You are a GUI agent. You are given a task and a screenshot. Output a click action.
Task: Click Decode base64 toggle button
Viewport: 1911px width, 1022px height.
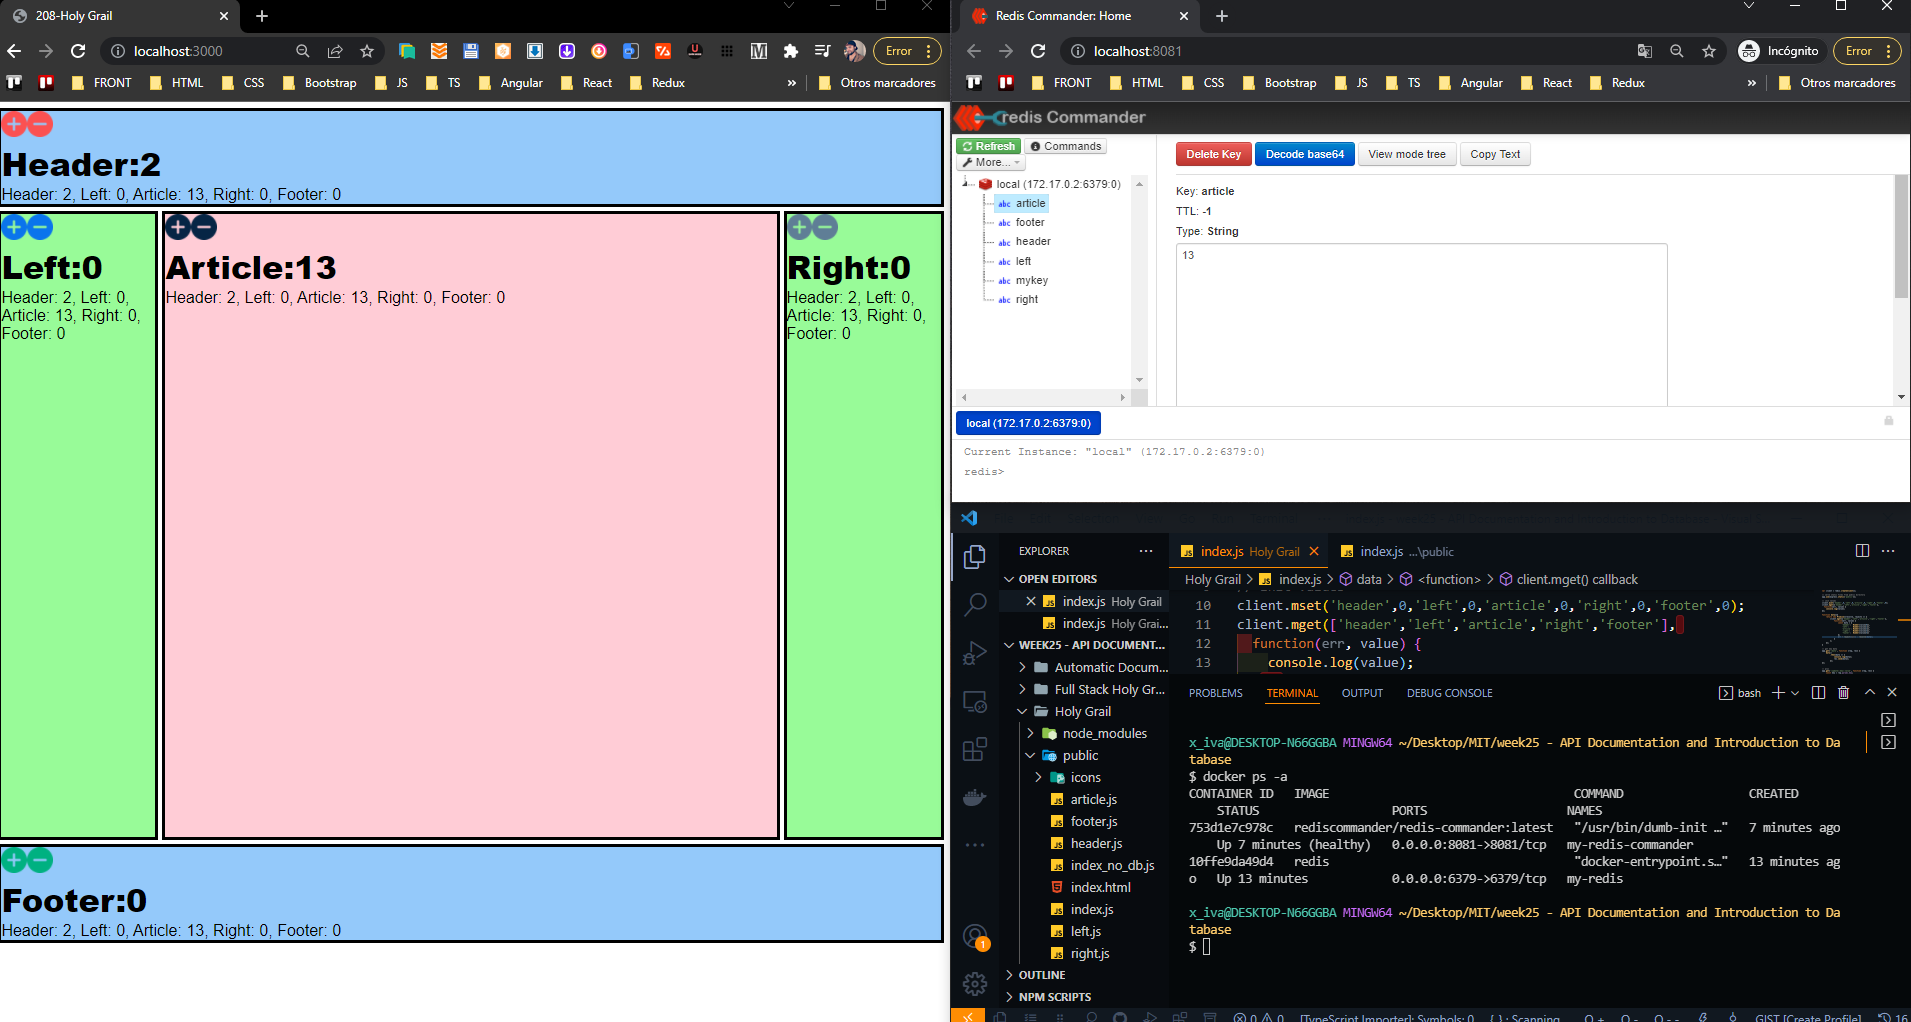1304,153
